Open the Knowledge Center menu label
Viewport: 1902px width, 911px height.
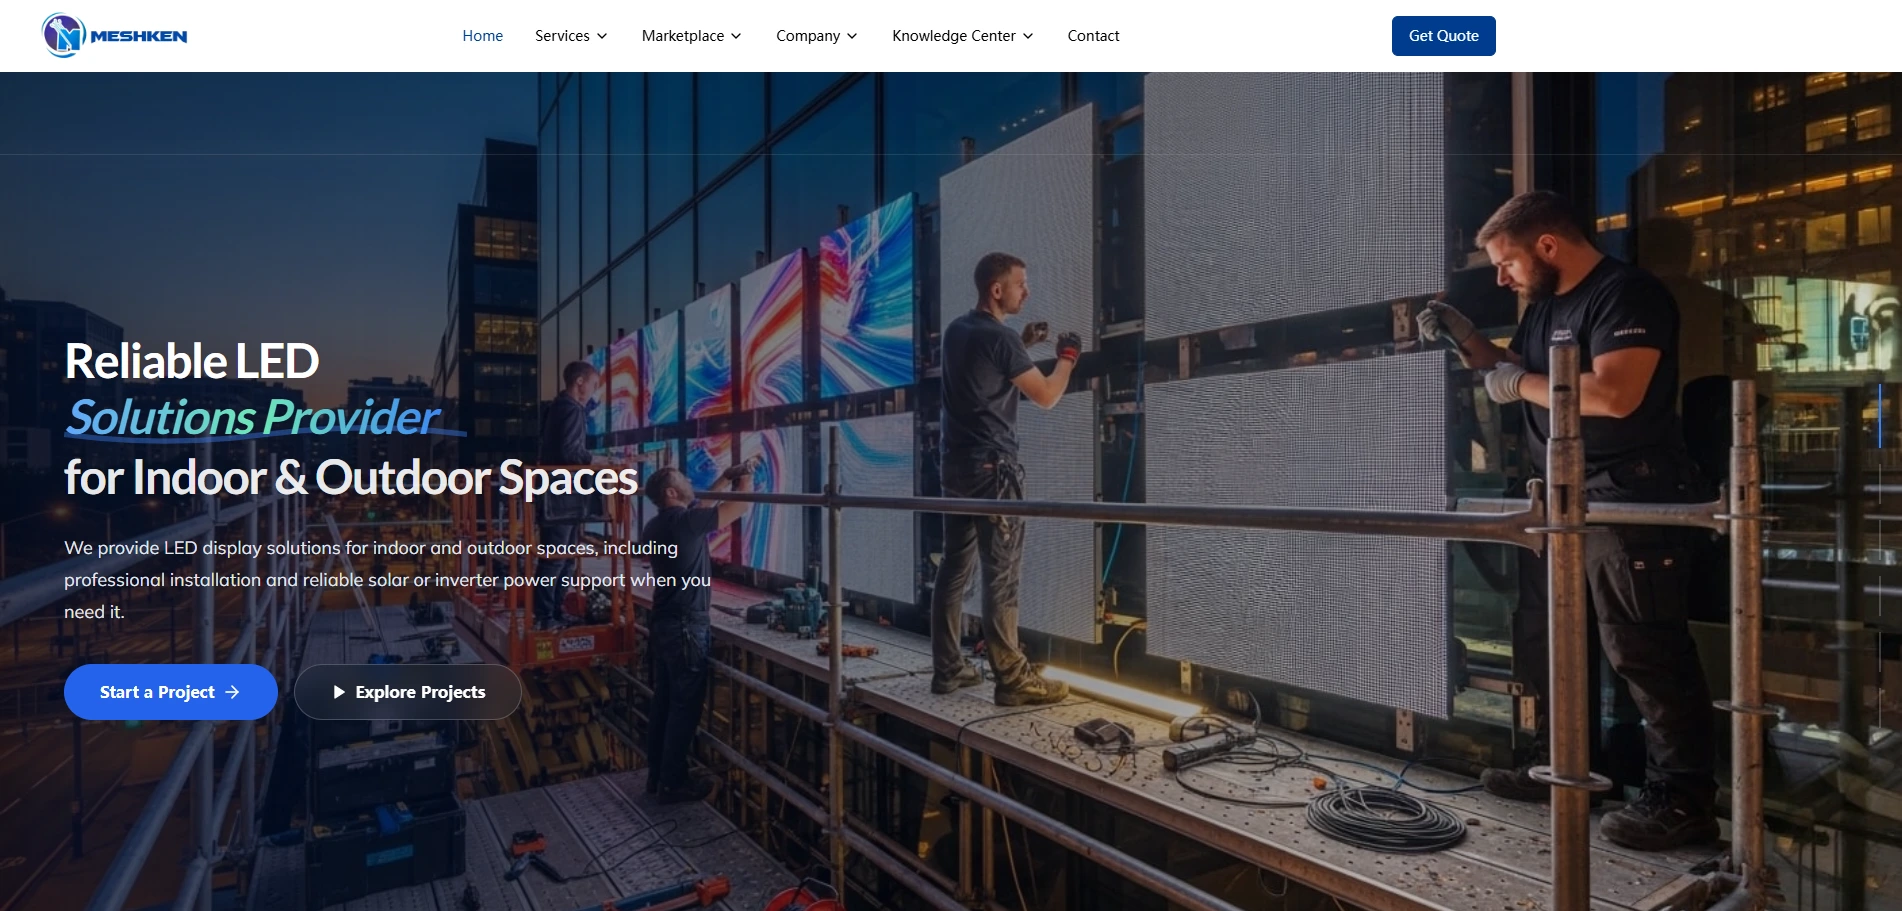(954, 36)
